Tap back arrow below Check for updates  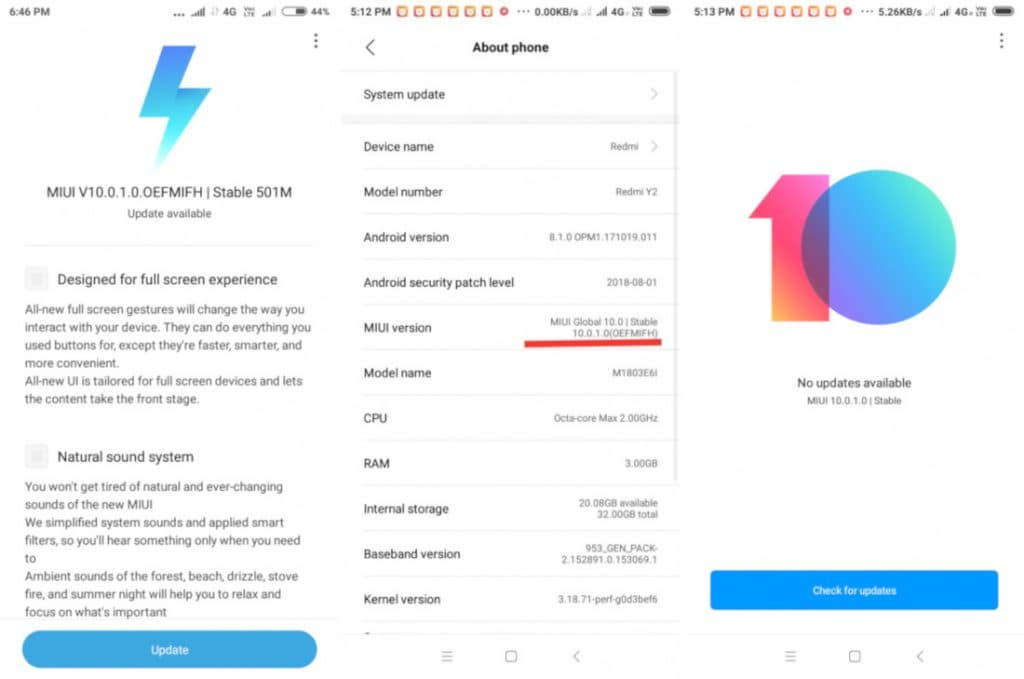(x=920, y=656)
